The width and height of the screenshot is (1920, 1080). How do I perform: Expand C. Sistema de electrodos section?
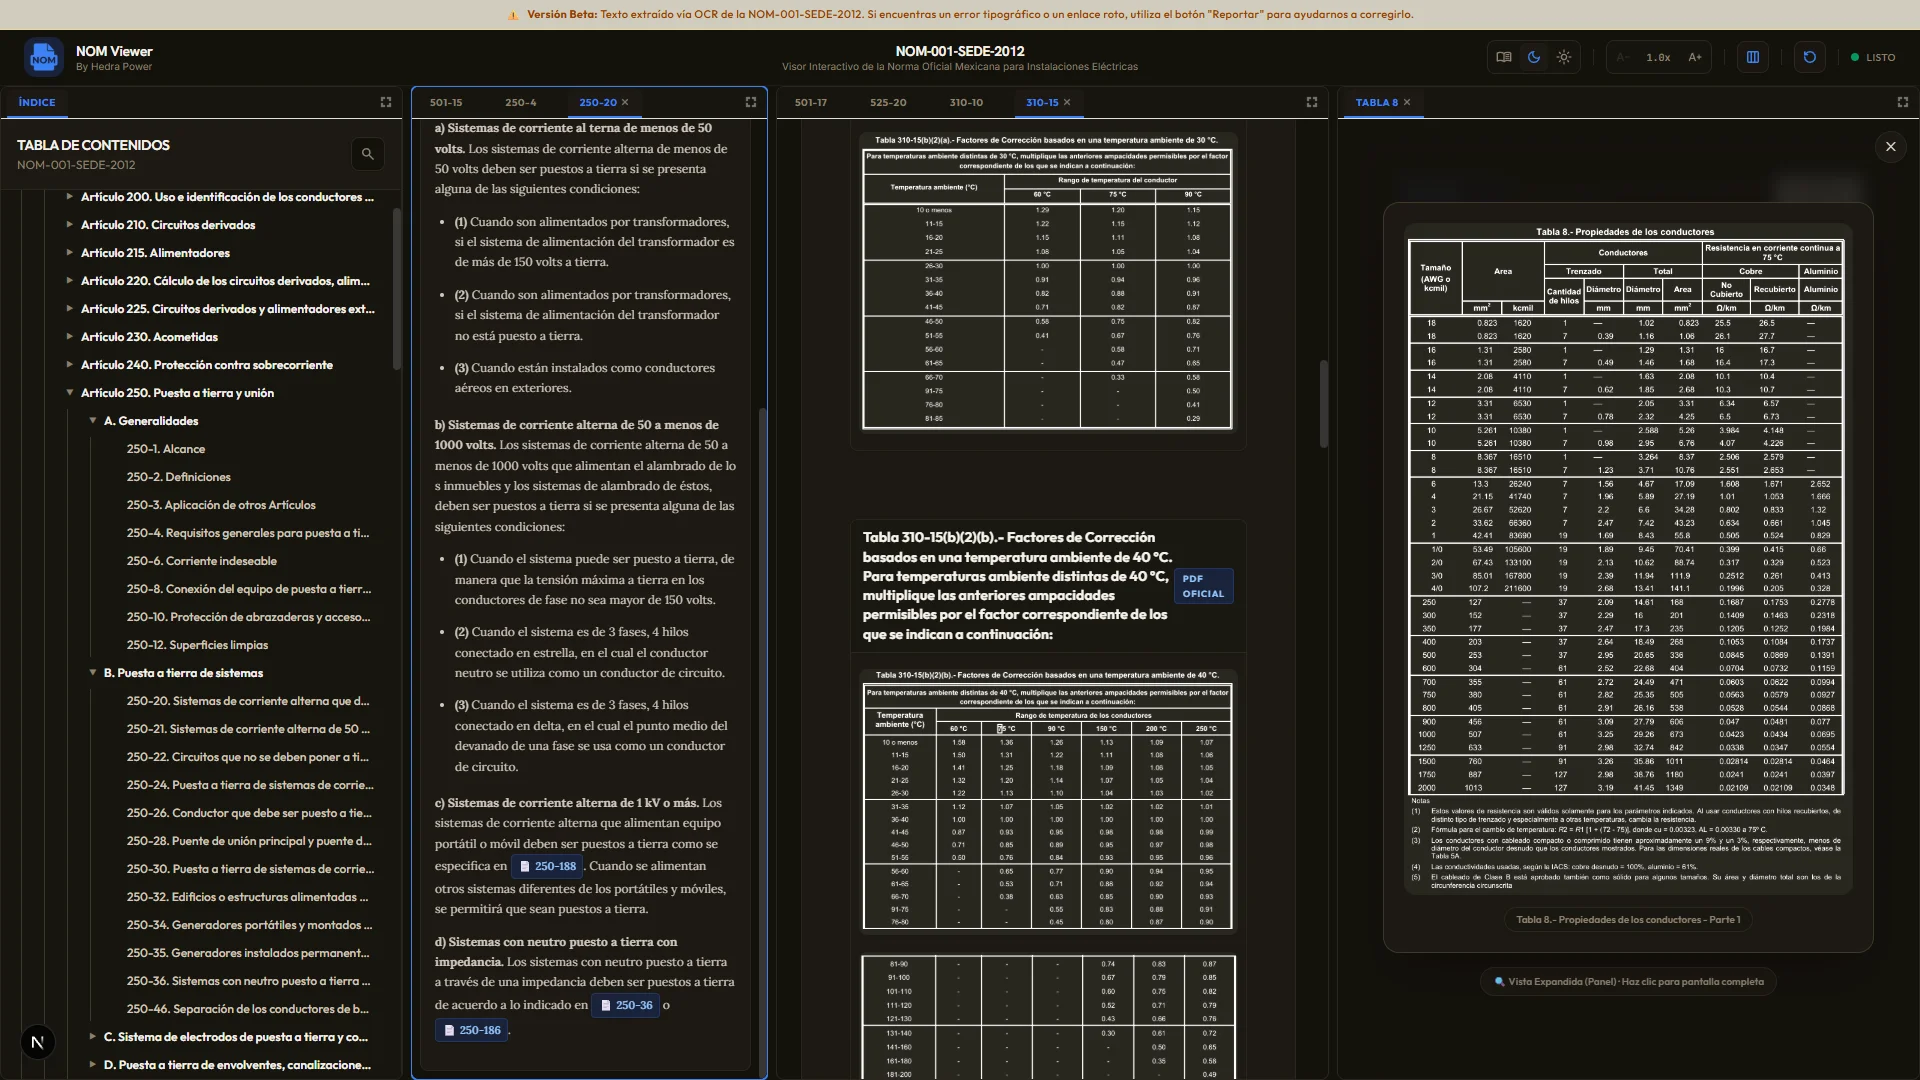(92, 1037)
